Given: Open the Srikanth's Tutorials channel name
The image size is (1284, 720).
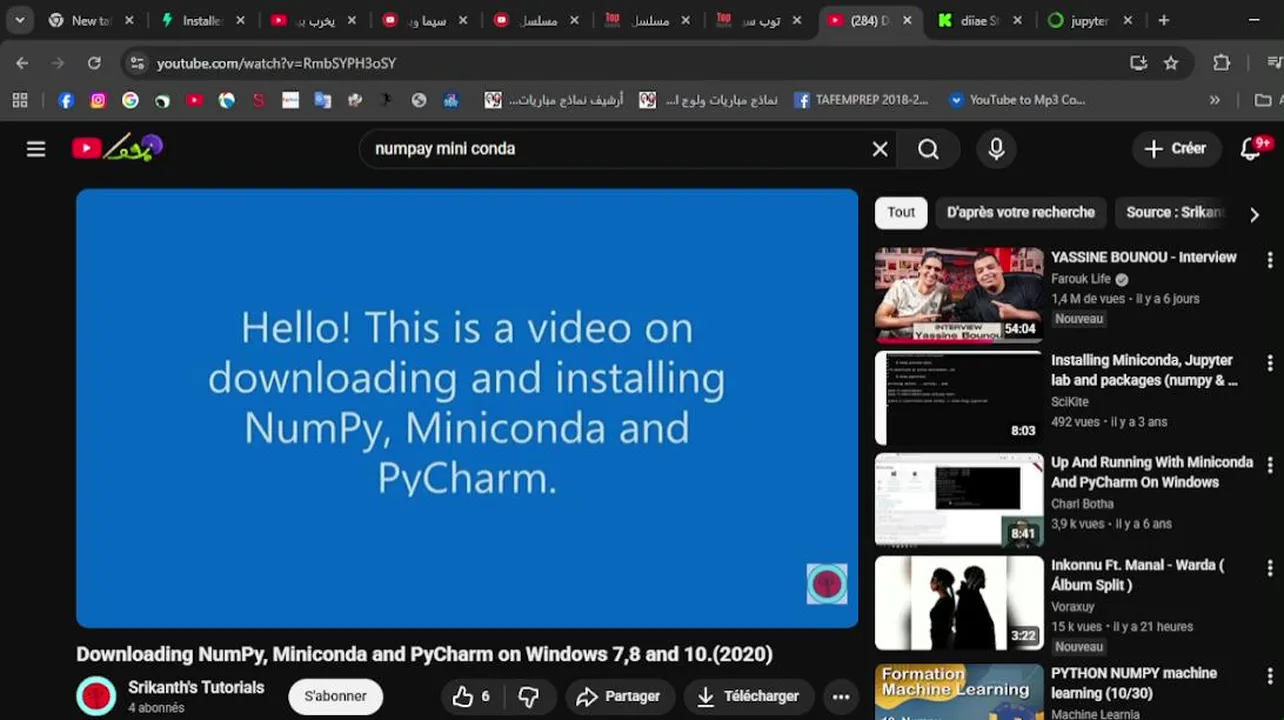Looking at the screenshot, I should (196, 687).
